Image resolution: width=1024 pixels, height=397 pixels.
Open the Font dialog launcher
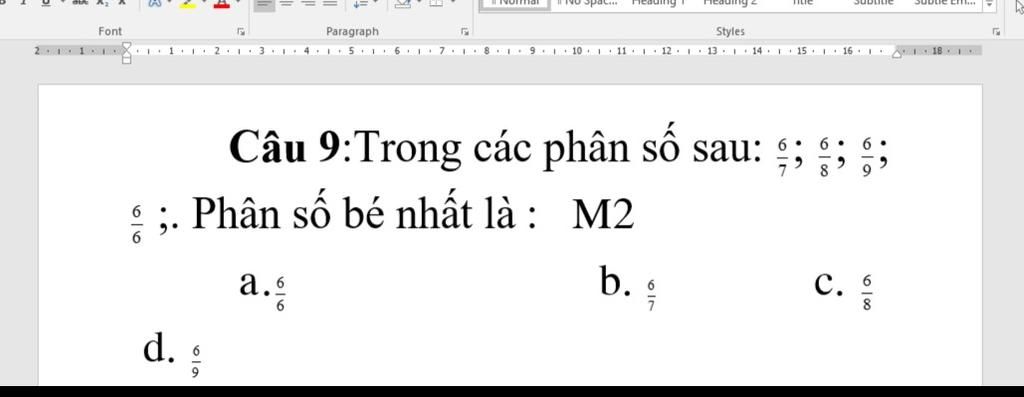tap(241, 31)
